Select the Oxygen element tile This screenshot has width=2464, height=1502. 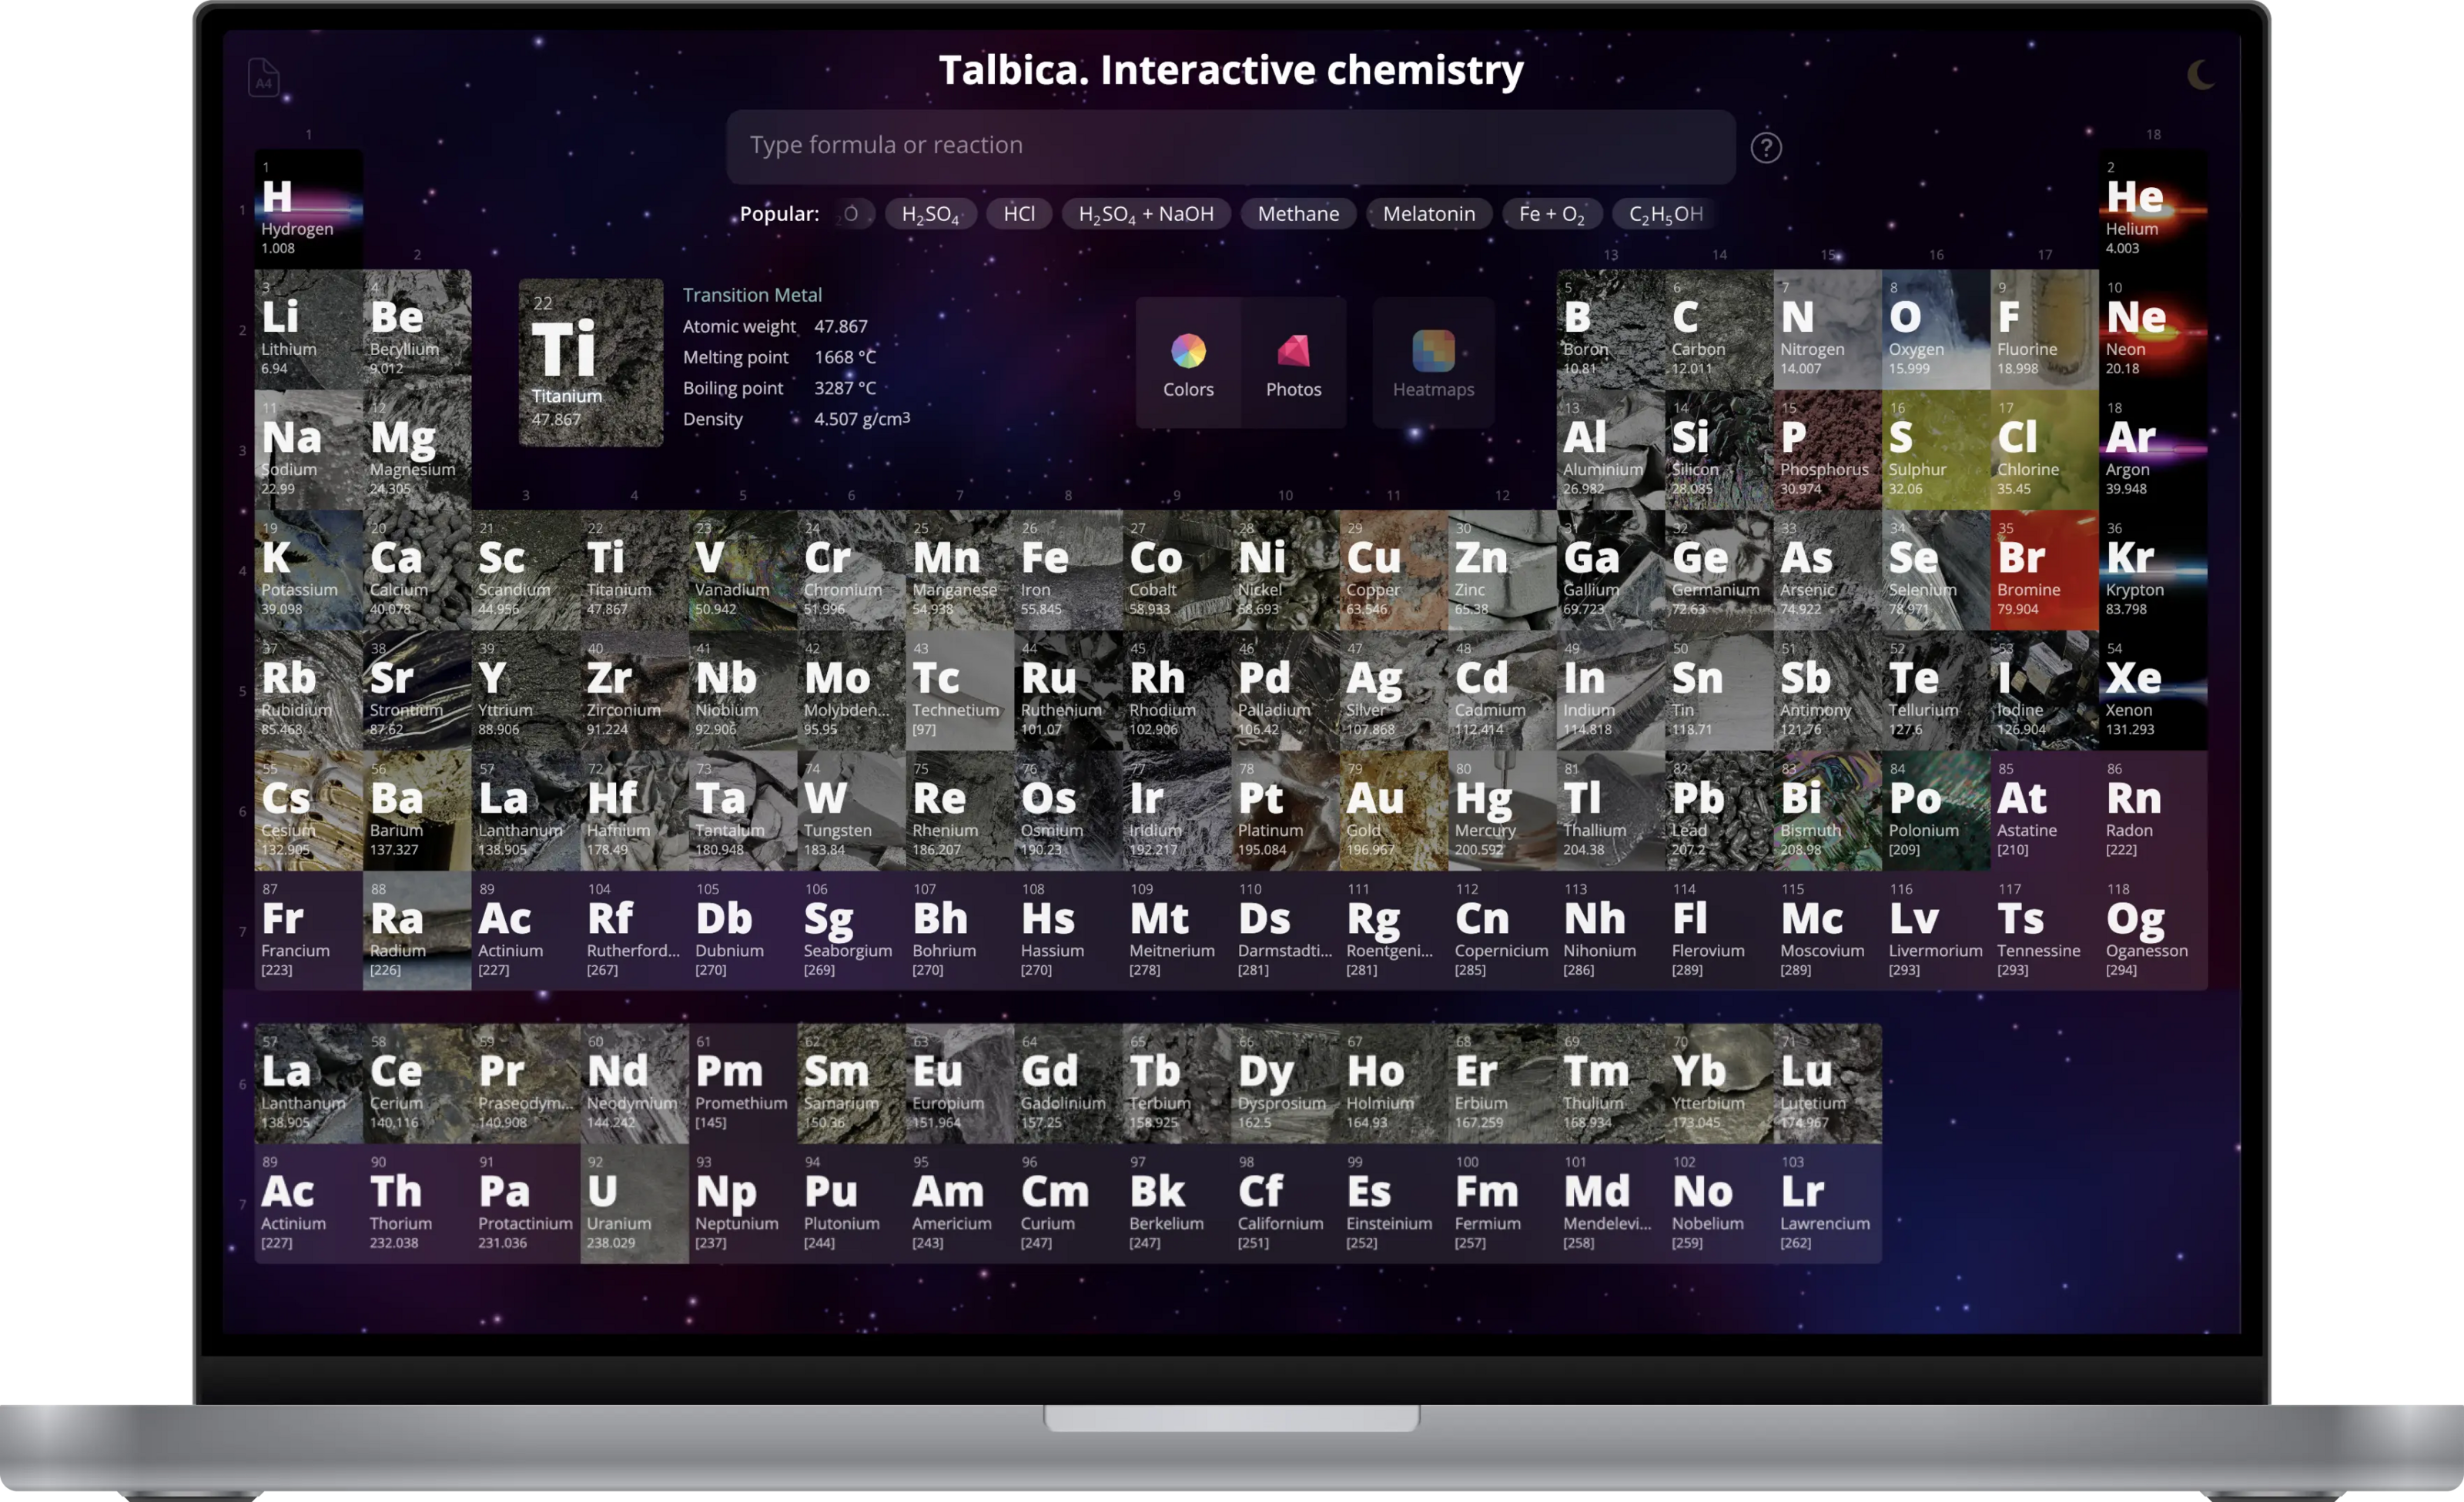tap(1936, 329)
